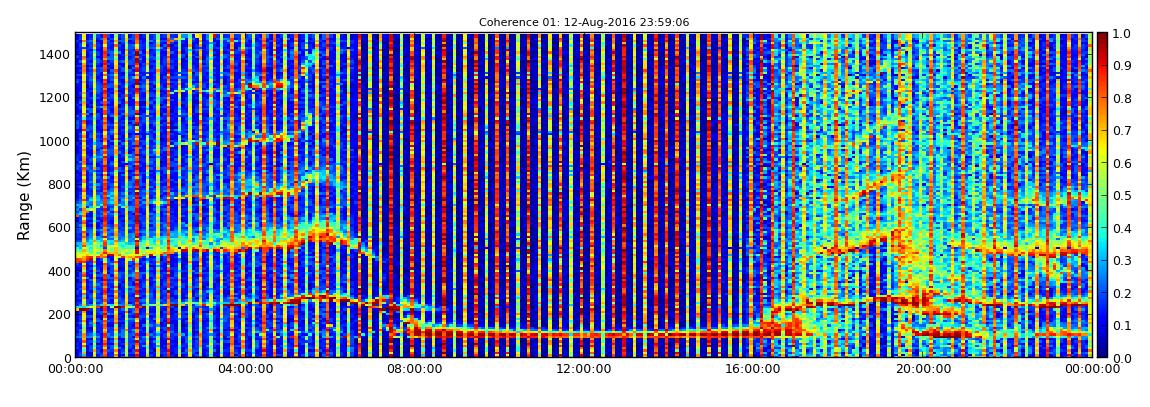
Task: Click the 800 range tick label
Action: 59,184
